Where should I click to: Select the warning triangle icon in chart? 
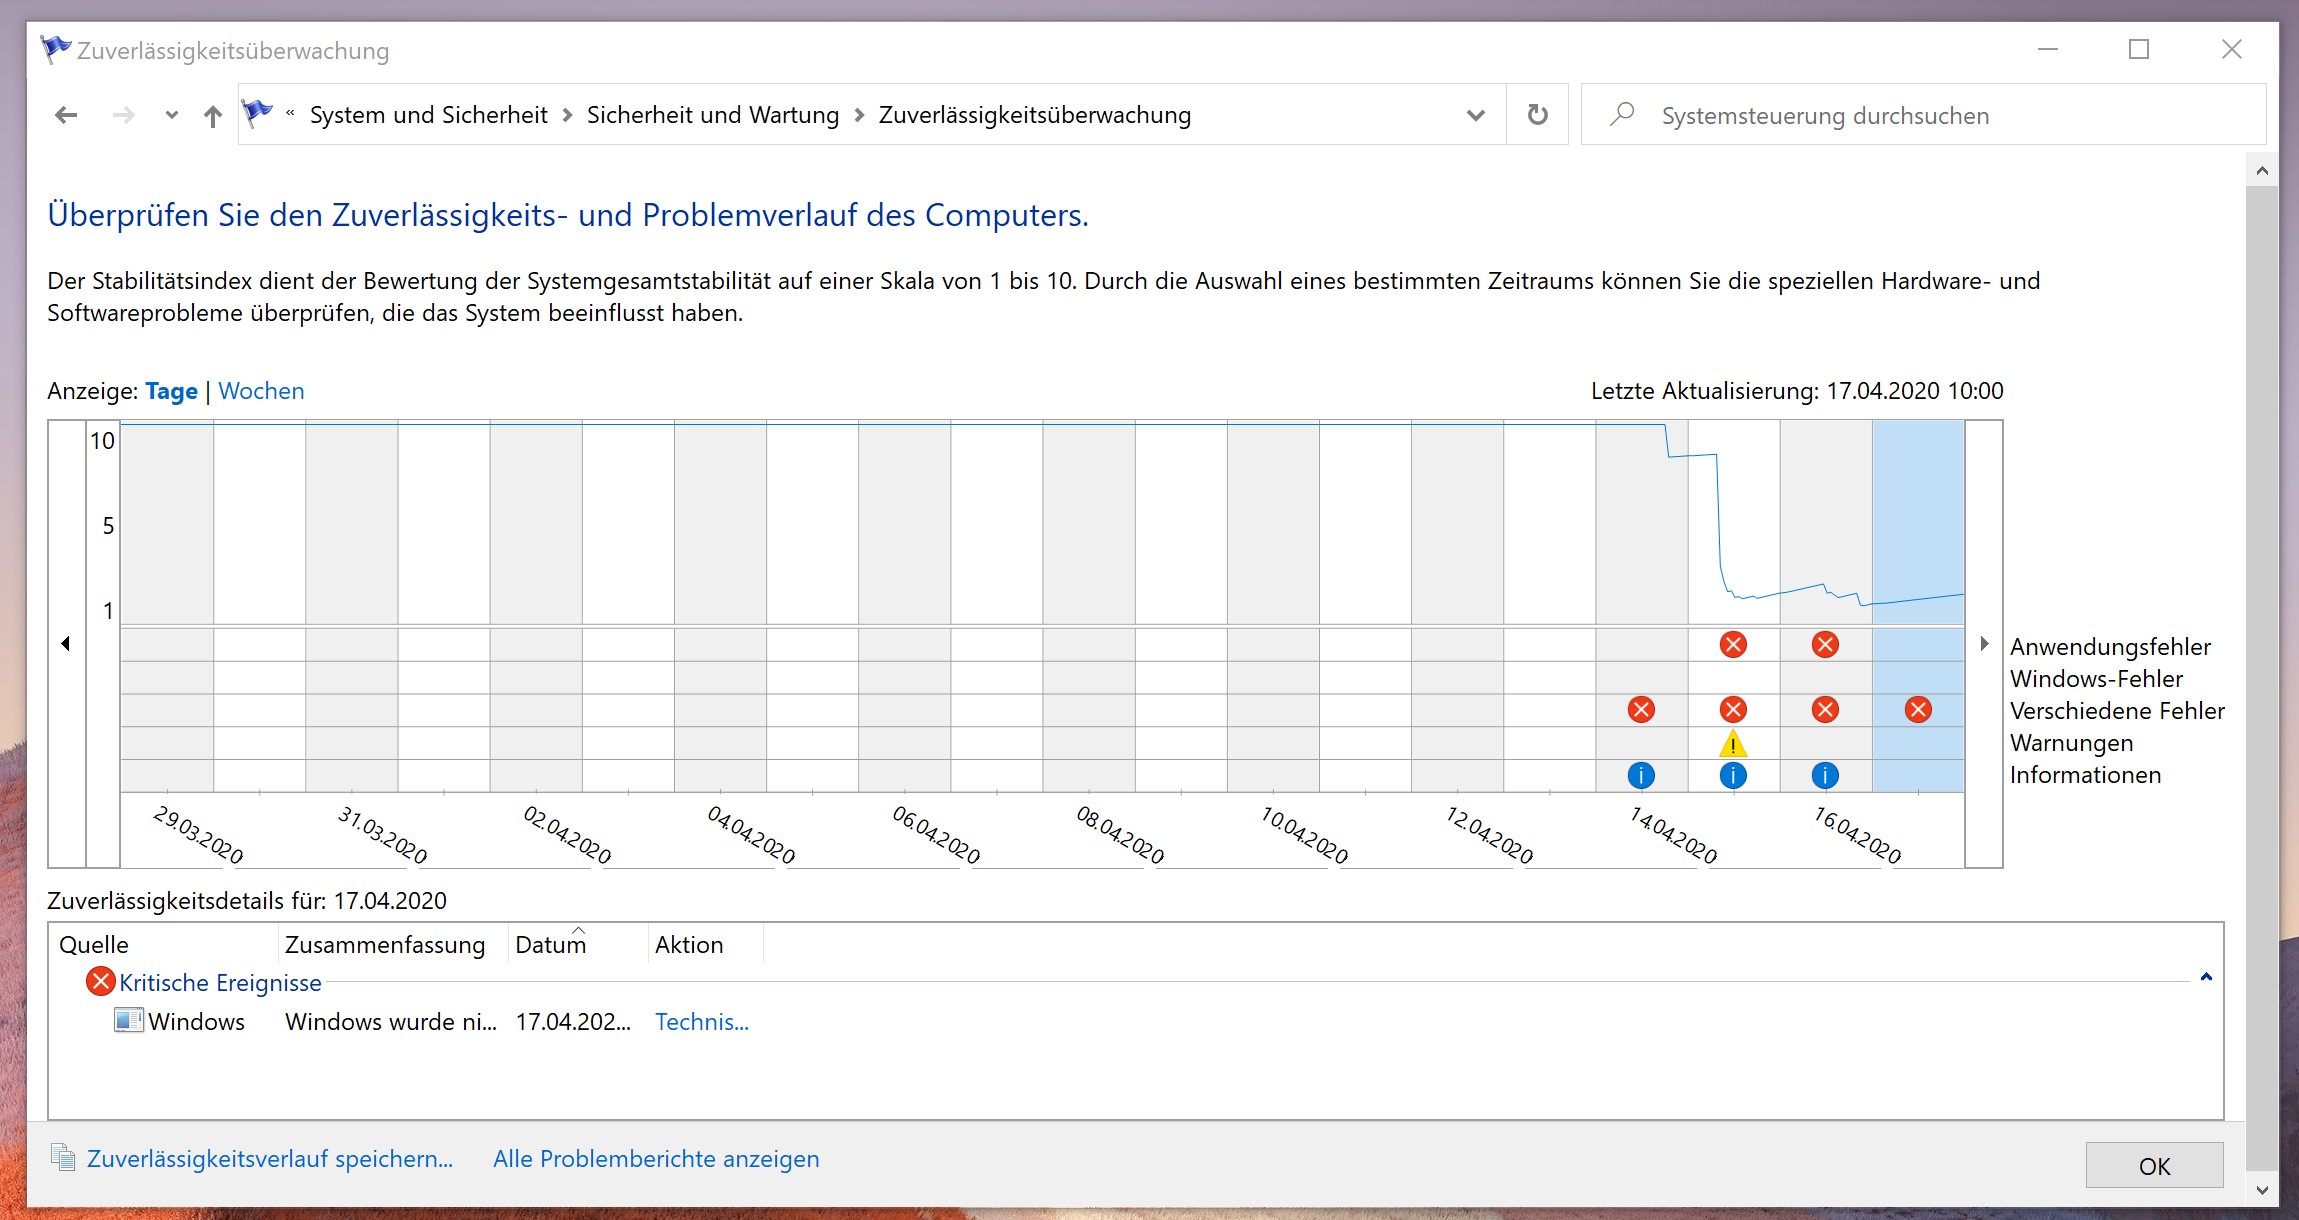(1733, 744)
